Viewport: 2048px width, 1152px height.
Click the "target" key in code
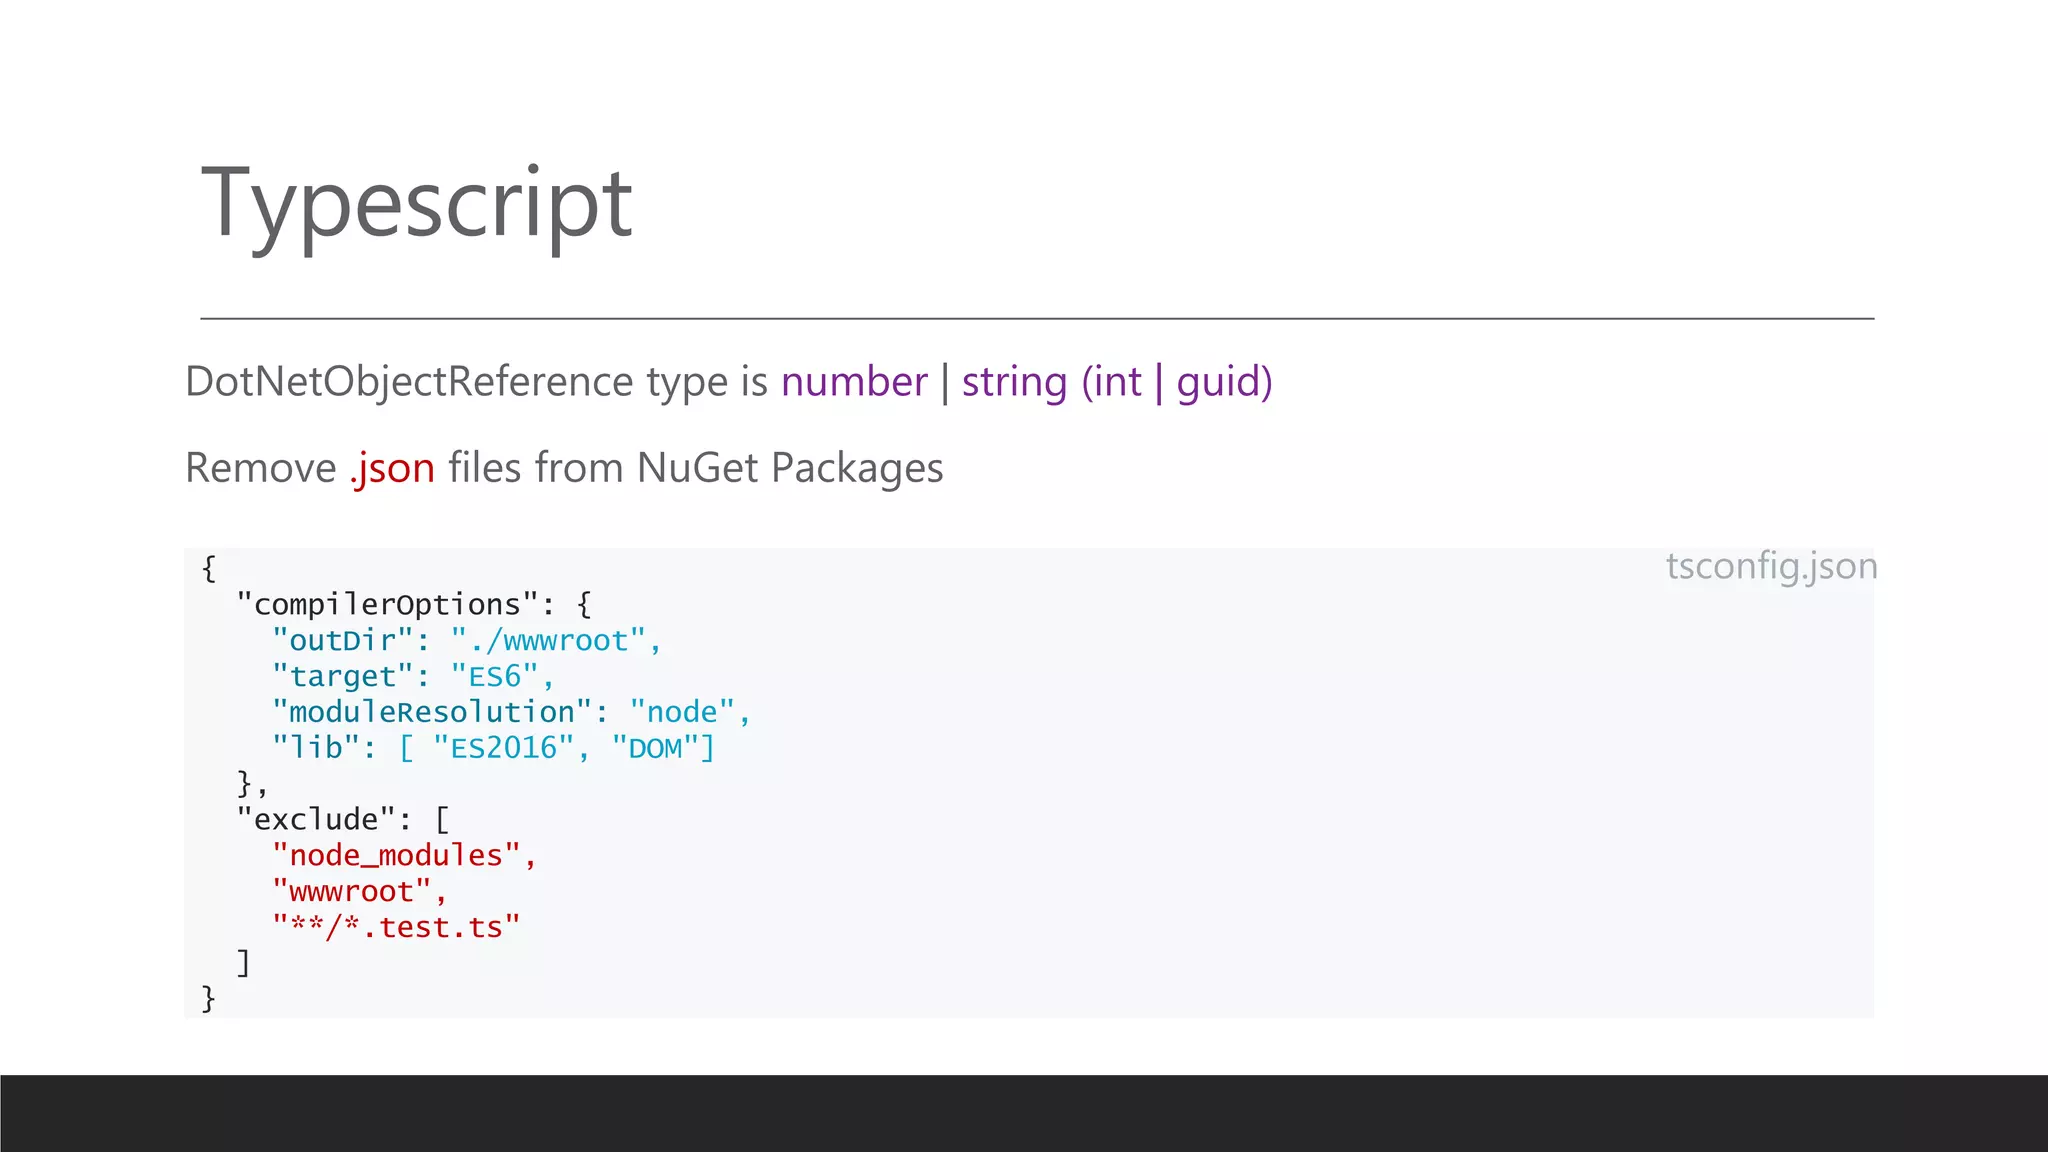coord(342,676)
